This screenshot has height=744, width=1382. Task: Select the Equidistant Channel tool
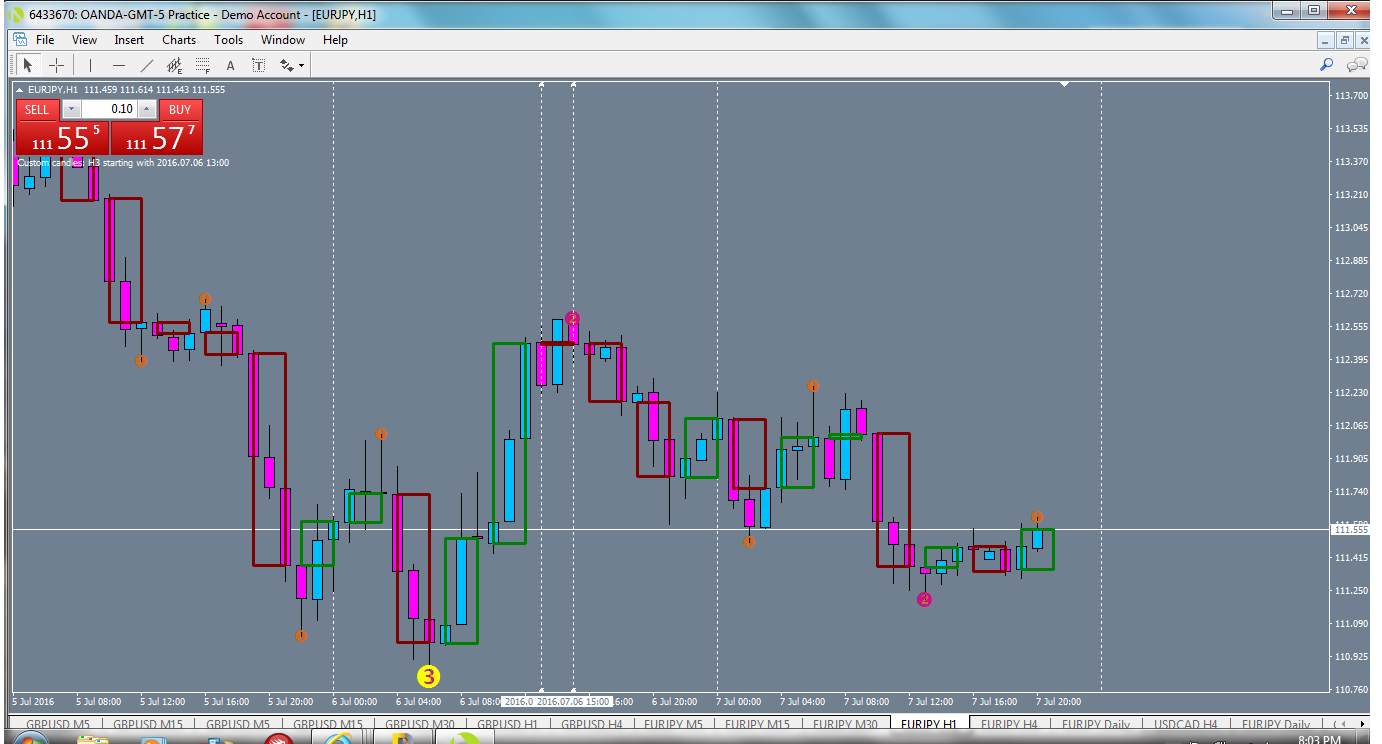tap(173, 64)
